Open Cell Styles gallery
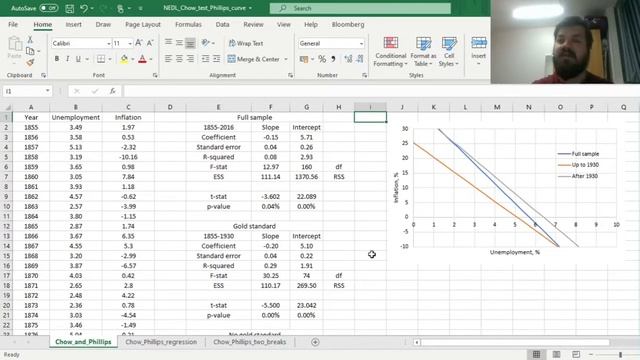Viewport: 640px width, 360px height. (x=449, y=51)
